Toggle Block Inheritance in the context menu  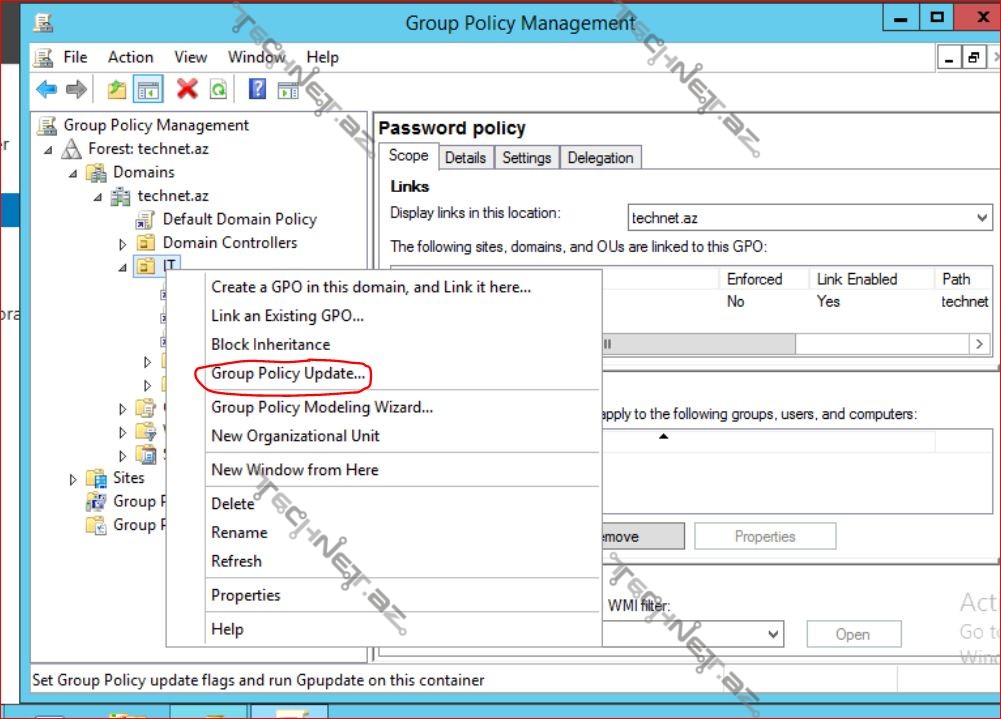point(270,344)
